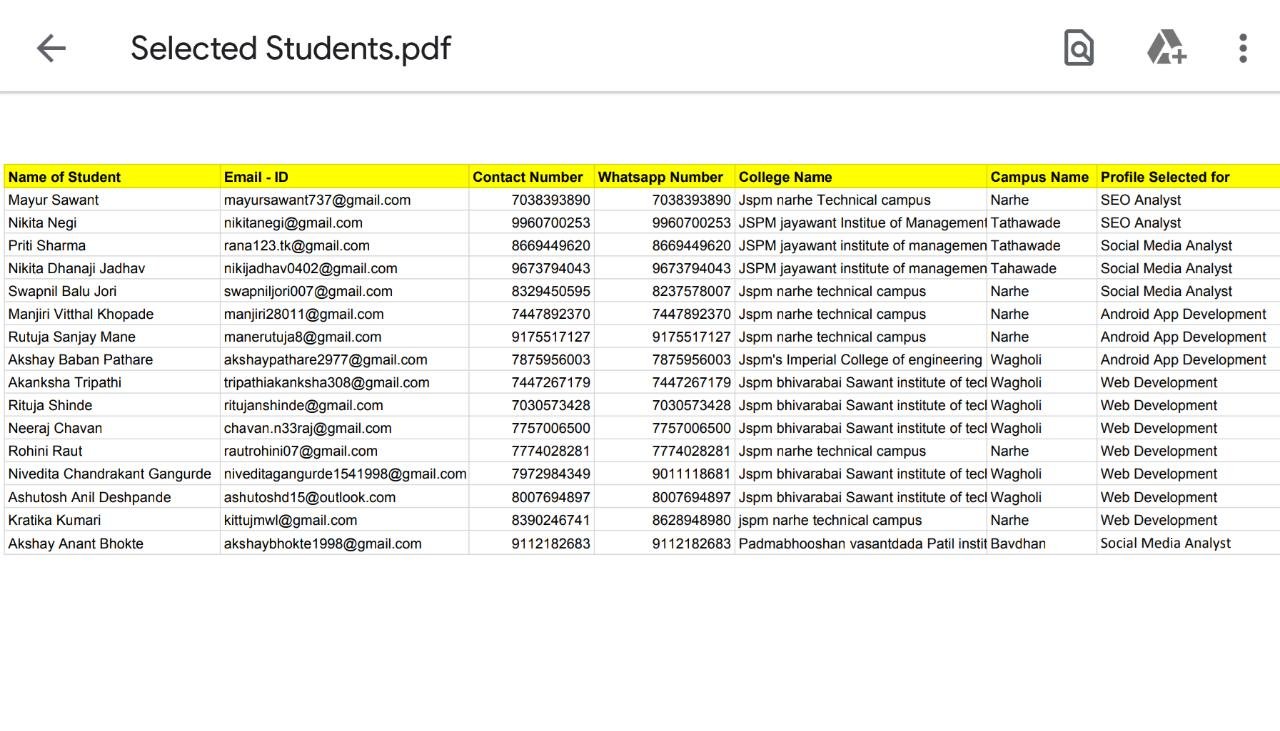
Task: Go back using the arrow icon
Action: [51, 48]
